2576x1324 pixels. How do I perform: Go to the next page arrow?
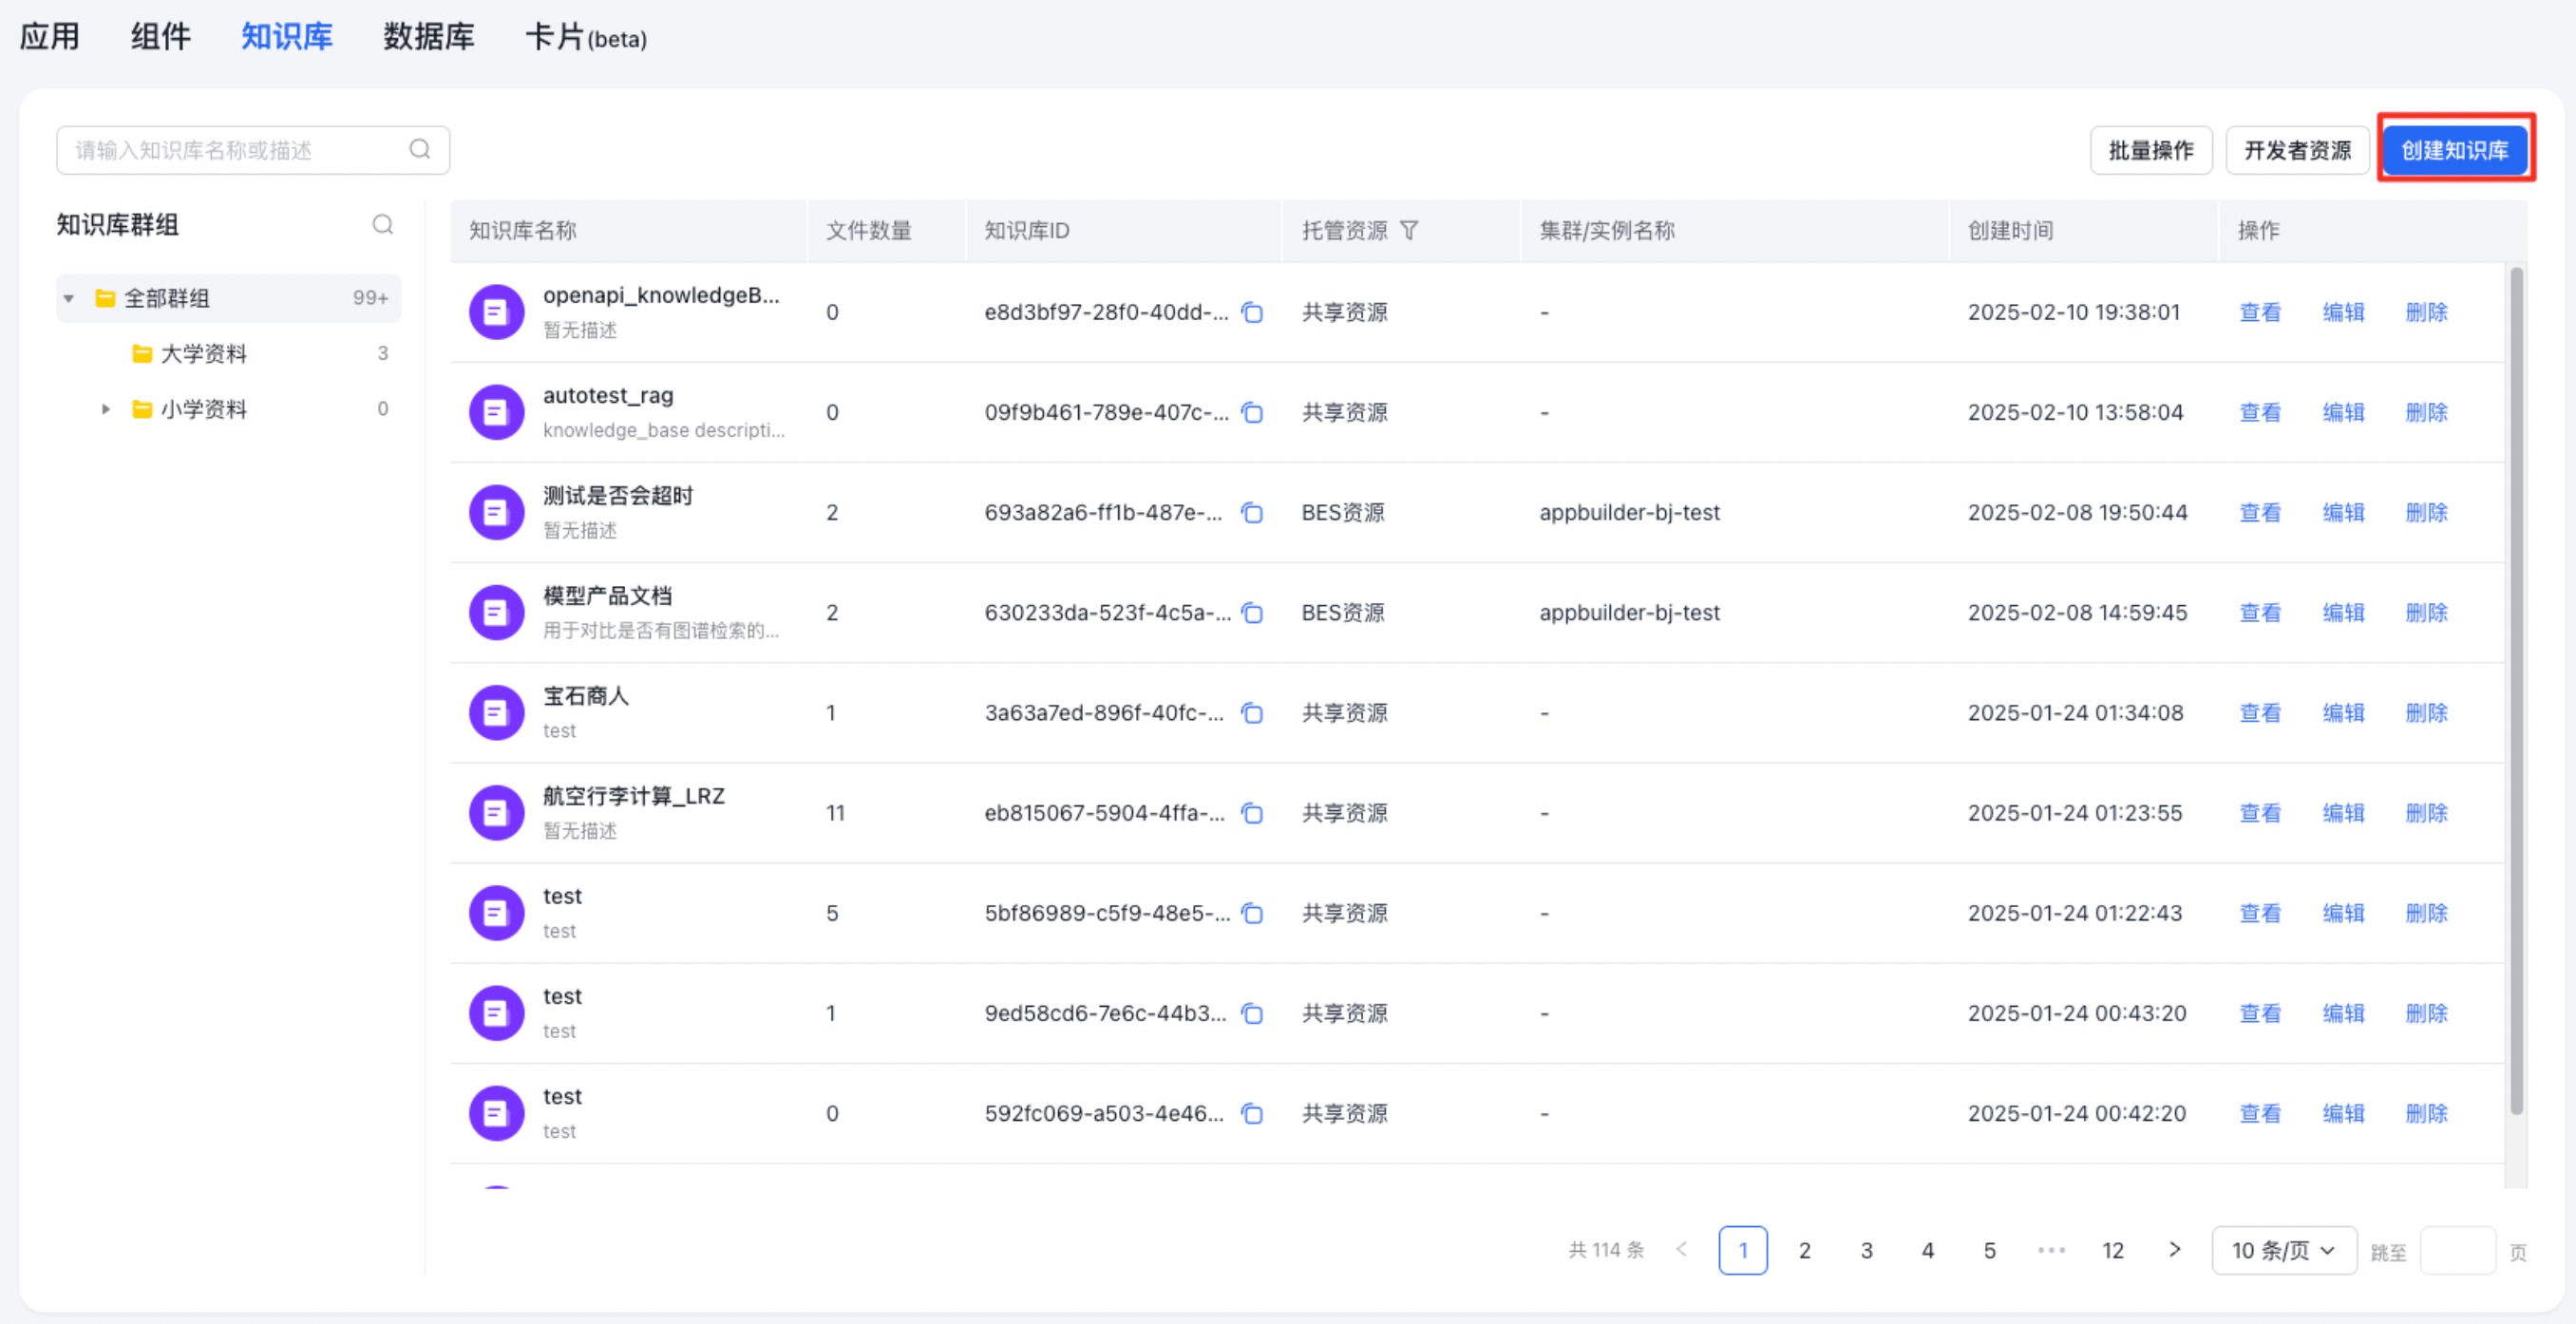2175,1249
